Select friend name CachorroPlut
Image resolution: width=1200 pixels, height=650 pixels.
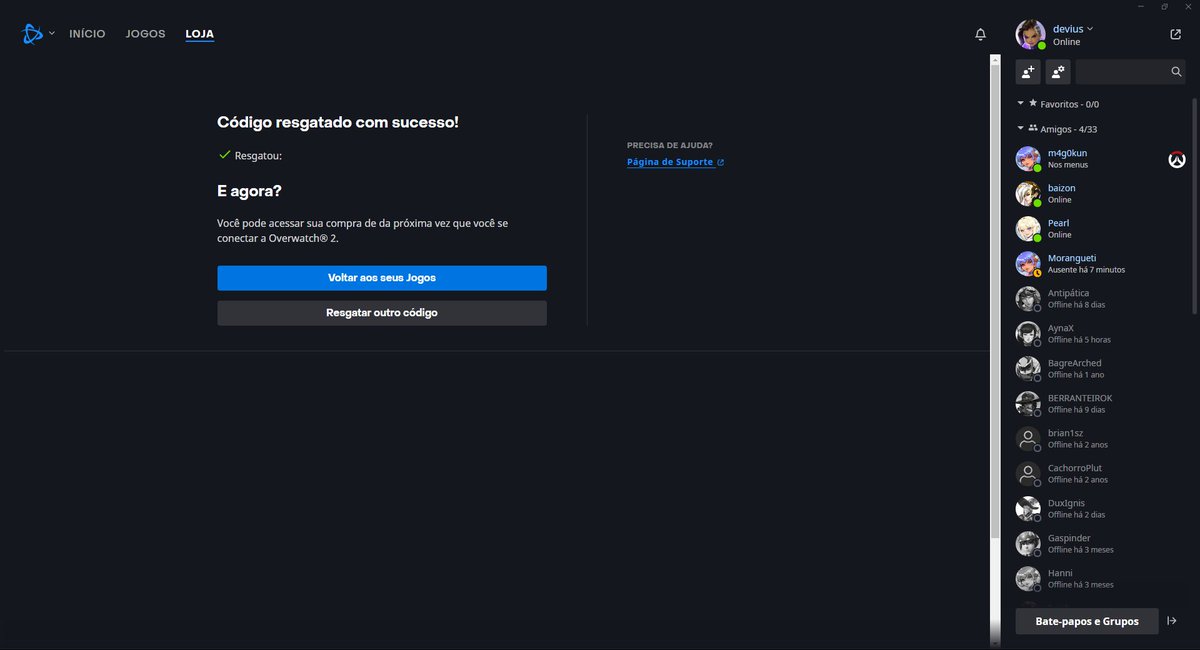pos(1075,468)
